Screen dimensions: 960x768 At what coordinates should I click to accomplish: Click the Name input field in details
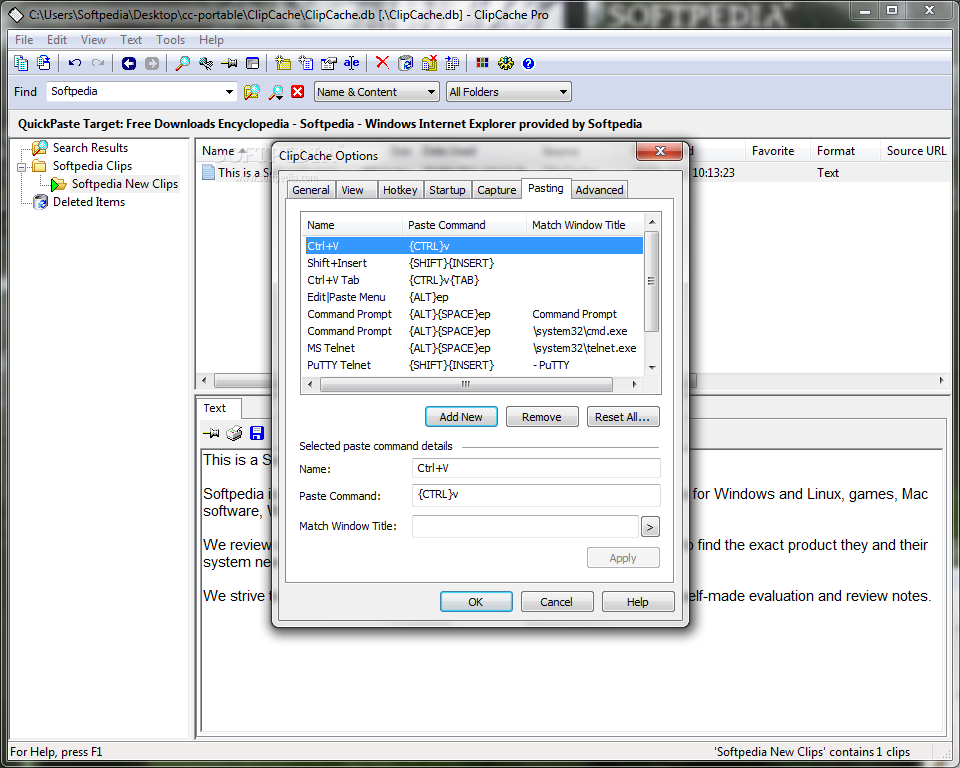536,468
